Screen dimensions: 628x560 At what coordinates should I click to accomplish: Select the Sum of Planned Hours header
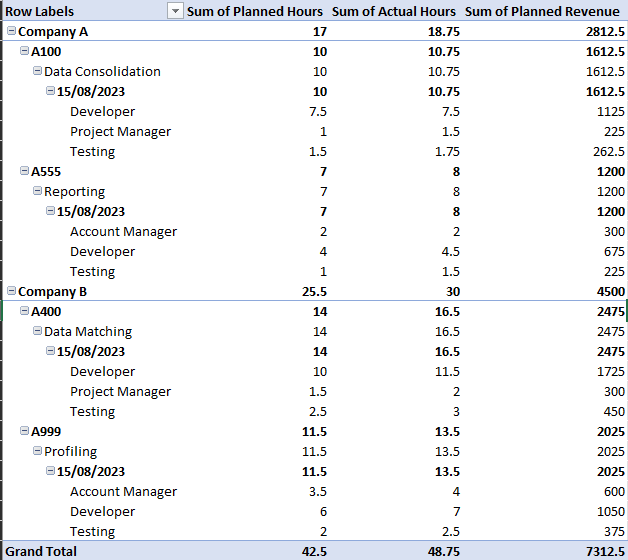[257, 11]
